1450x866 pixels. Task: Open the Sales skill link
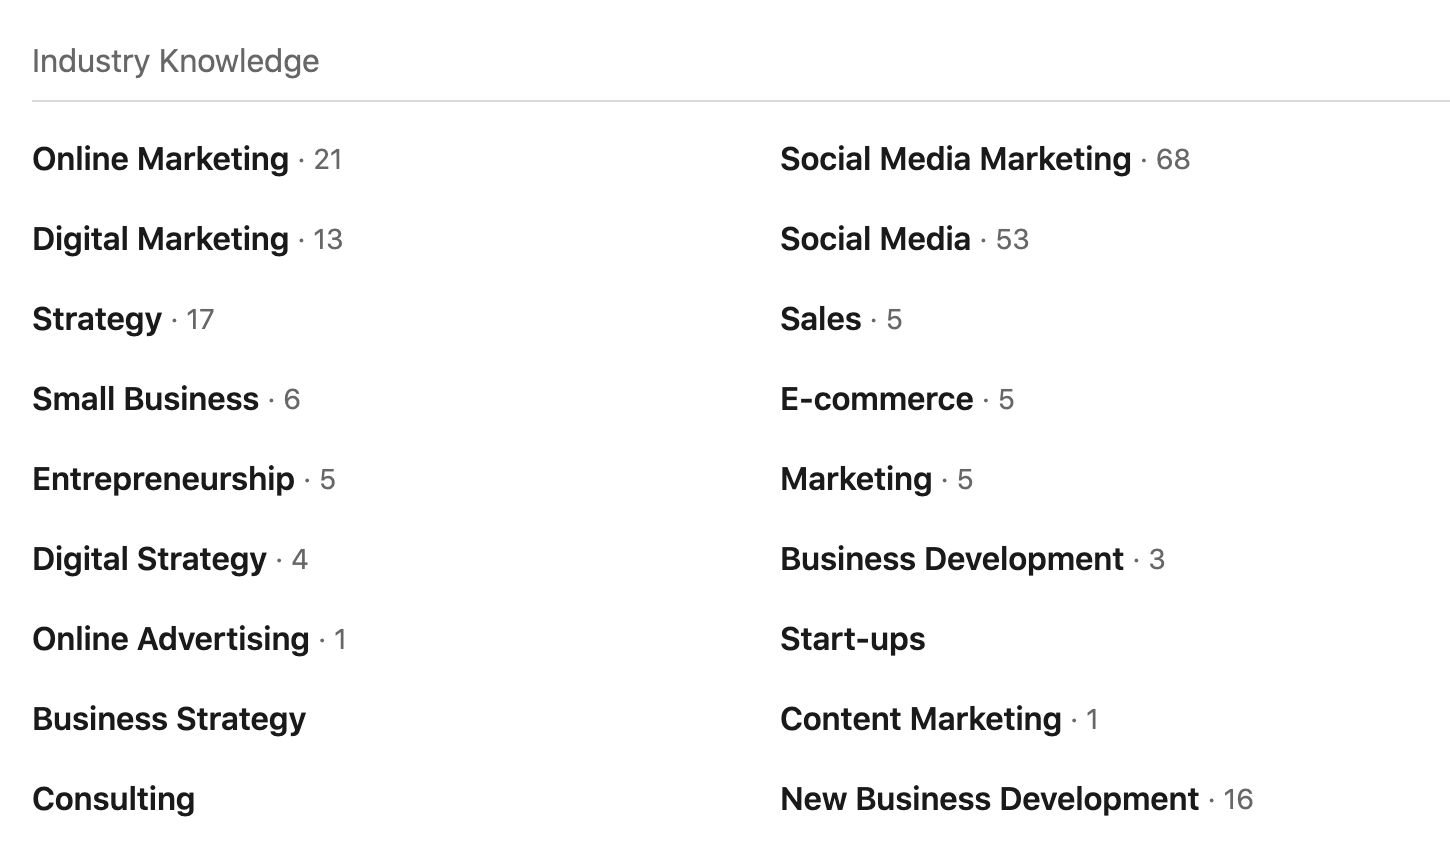click(x=820, y=319)
